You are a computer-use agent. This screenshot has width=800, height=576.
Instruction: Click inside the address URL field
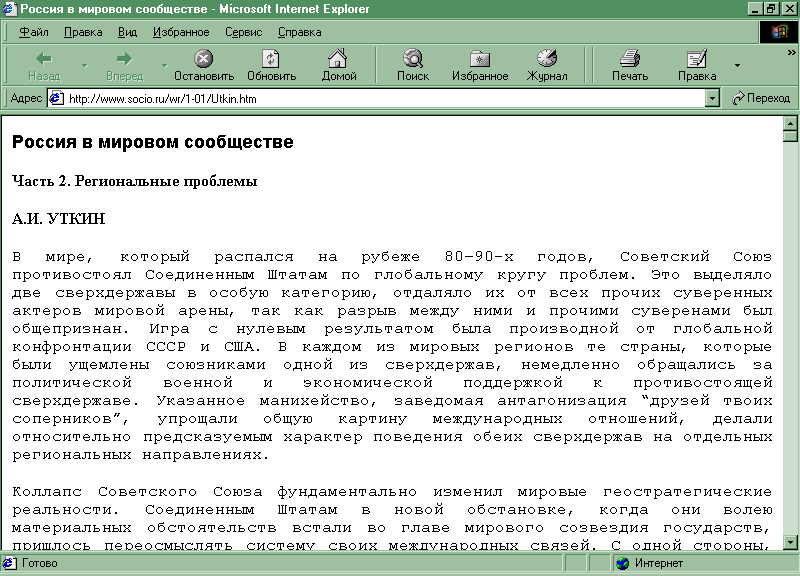coord(380,98)
